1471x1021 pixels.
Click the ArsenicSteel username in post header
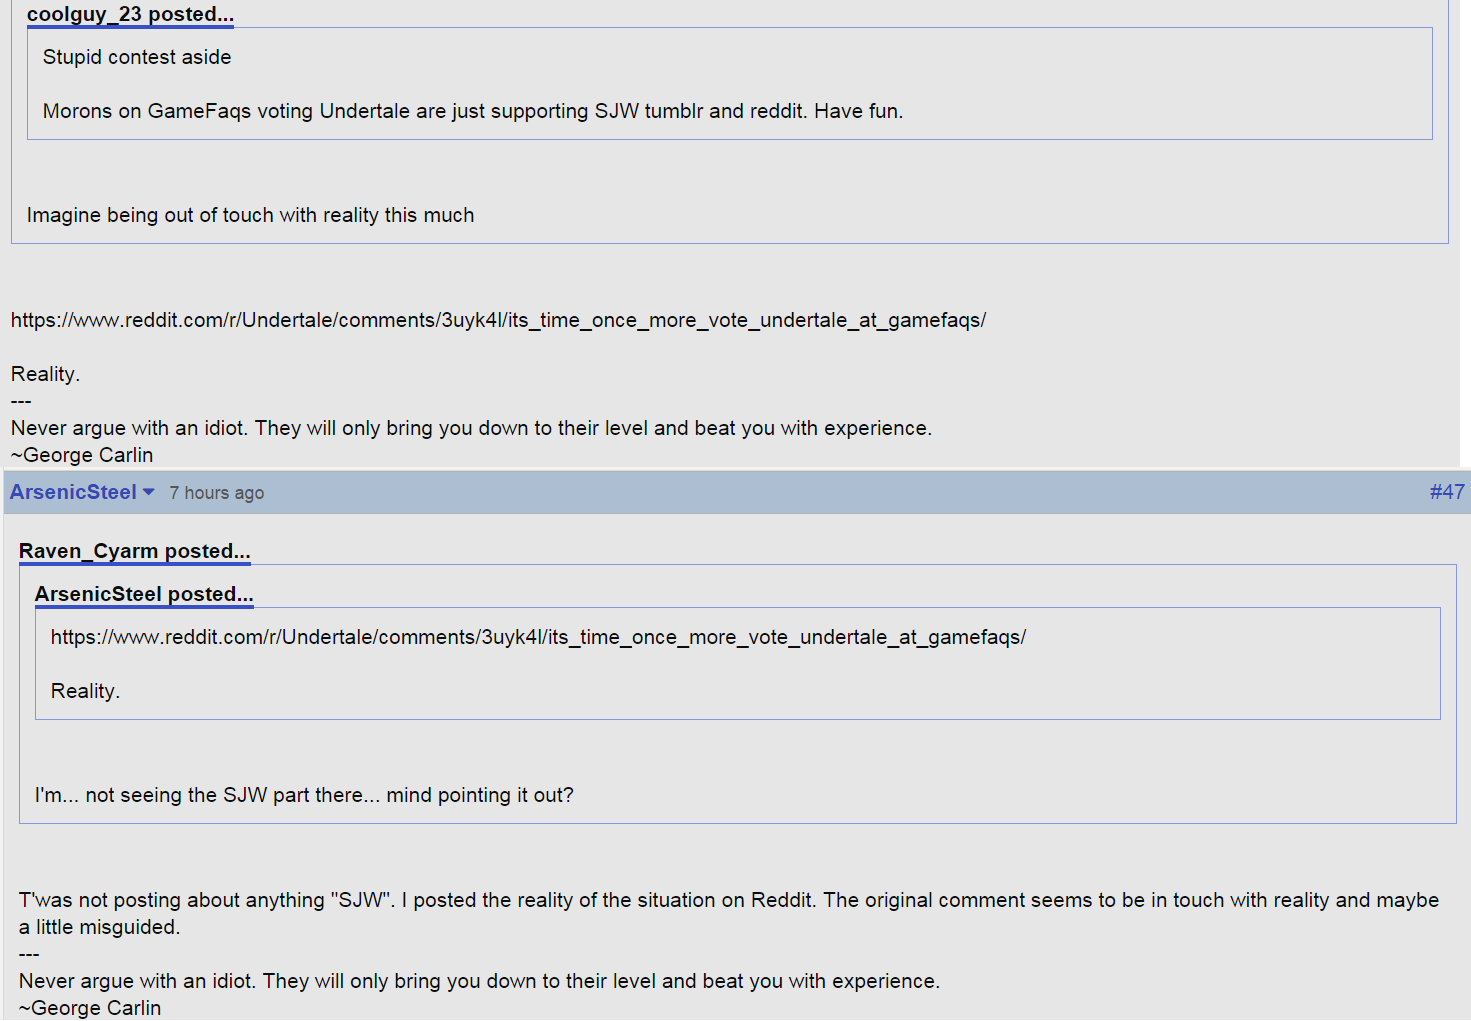[73, 492]
